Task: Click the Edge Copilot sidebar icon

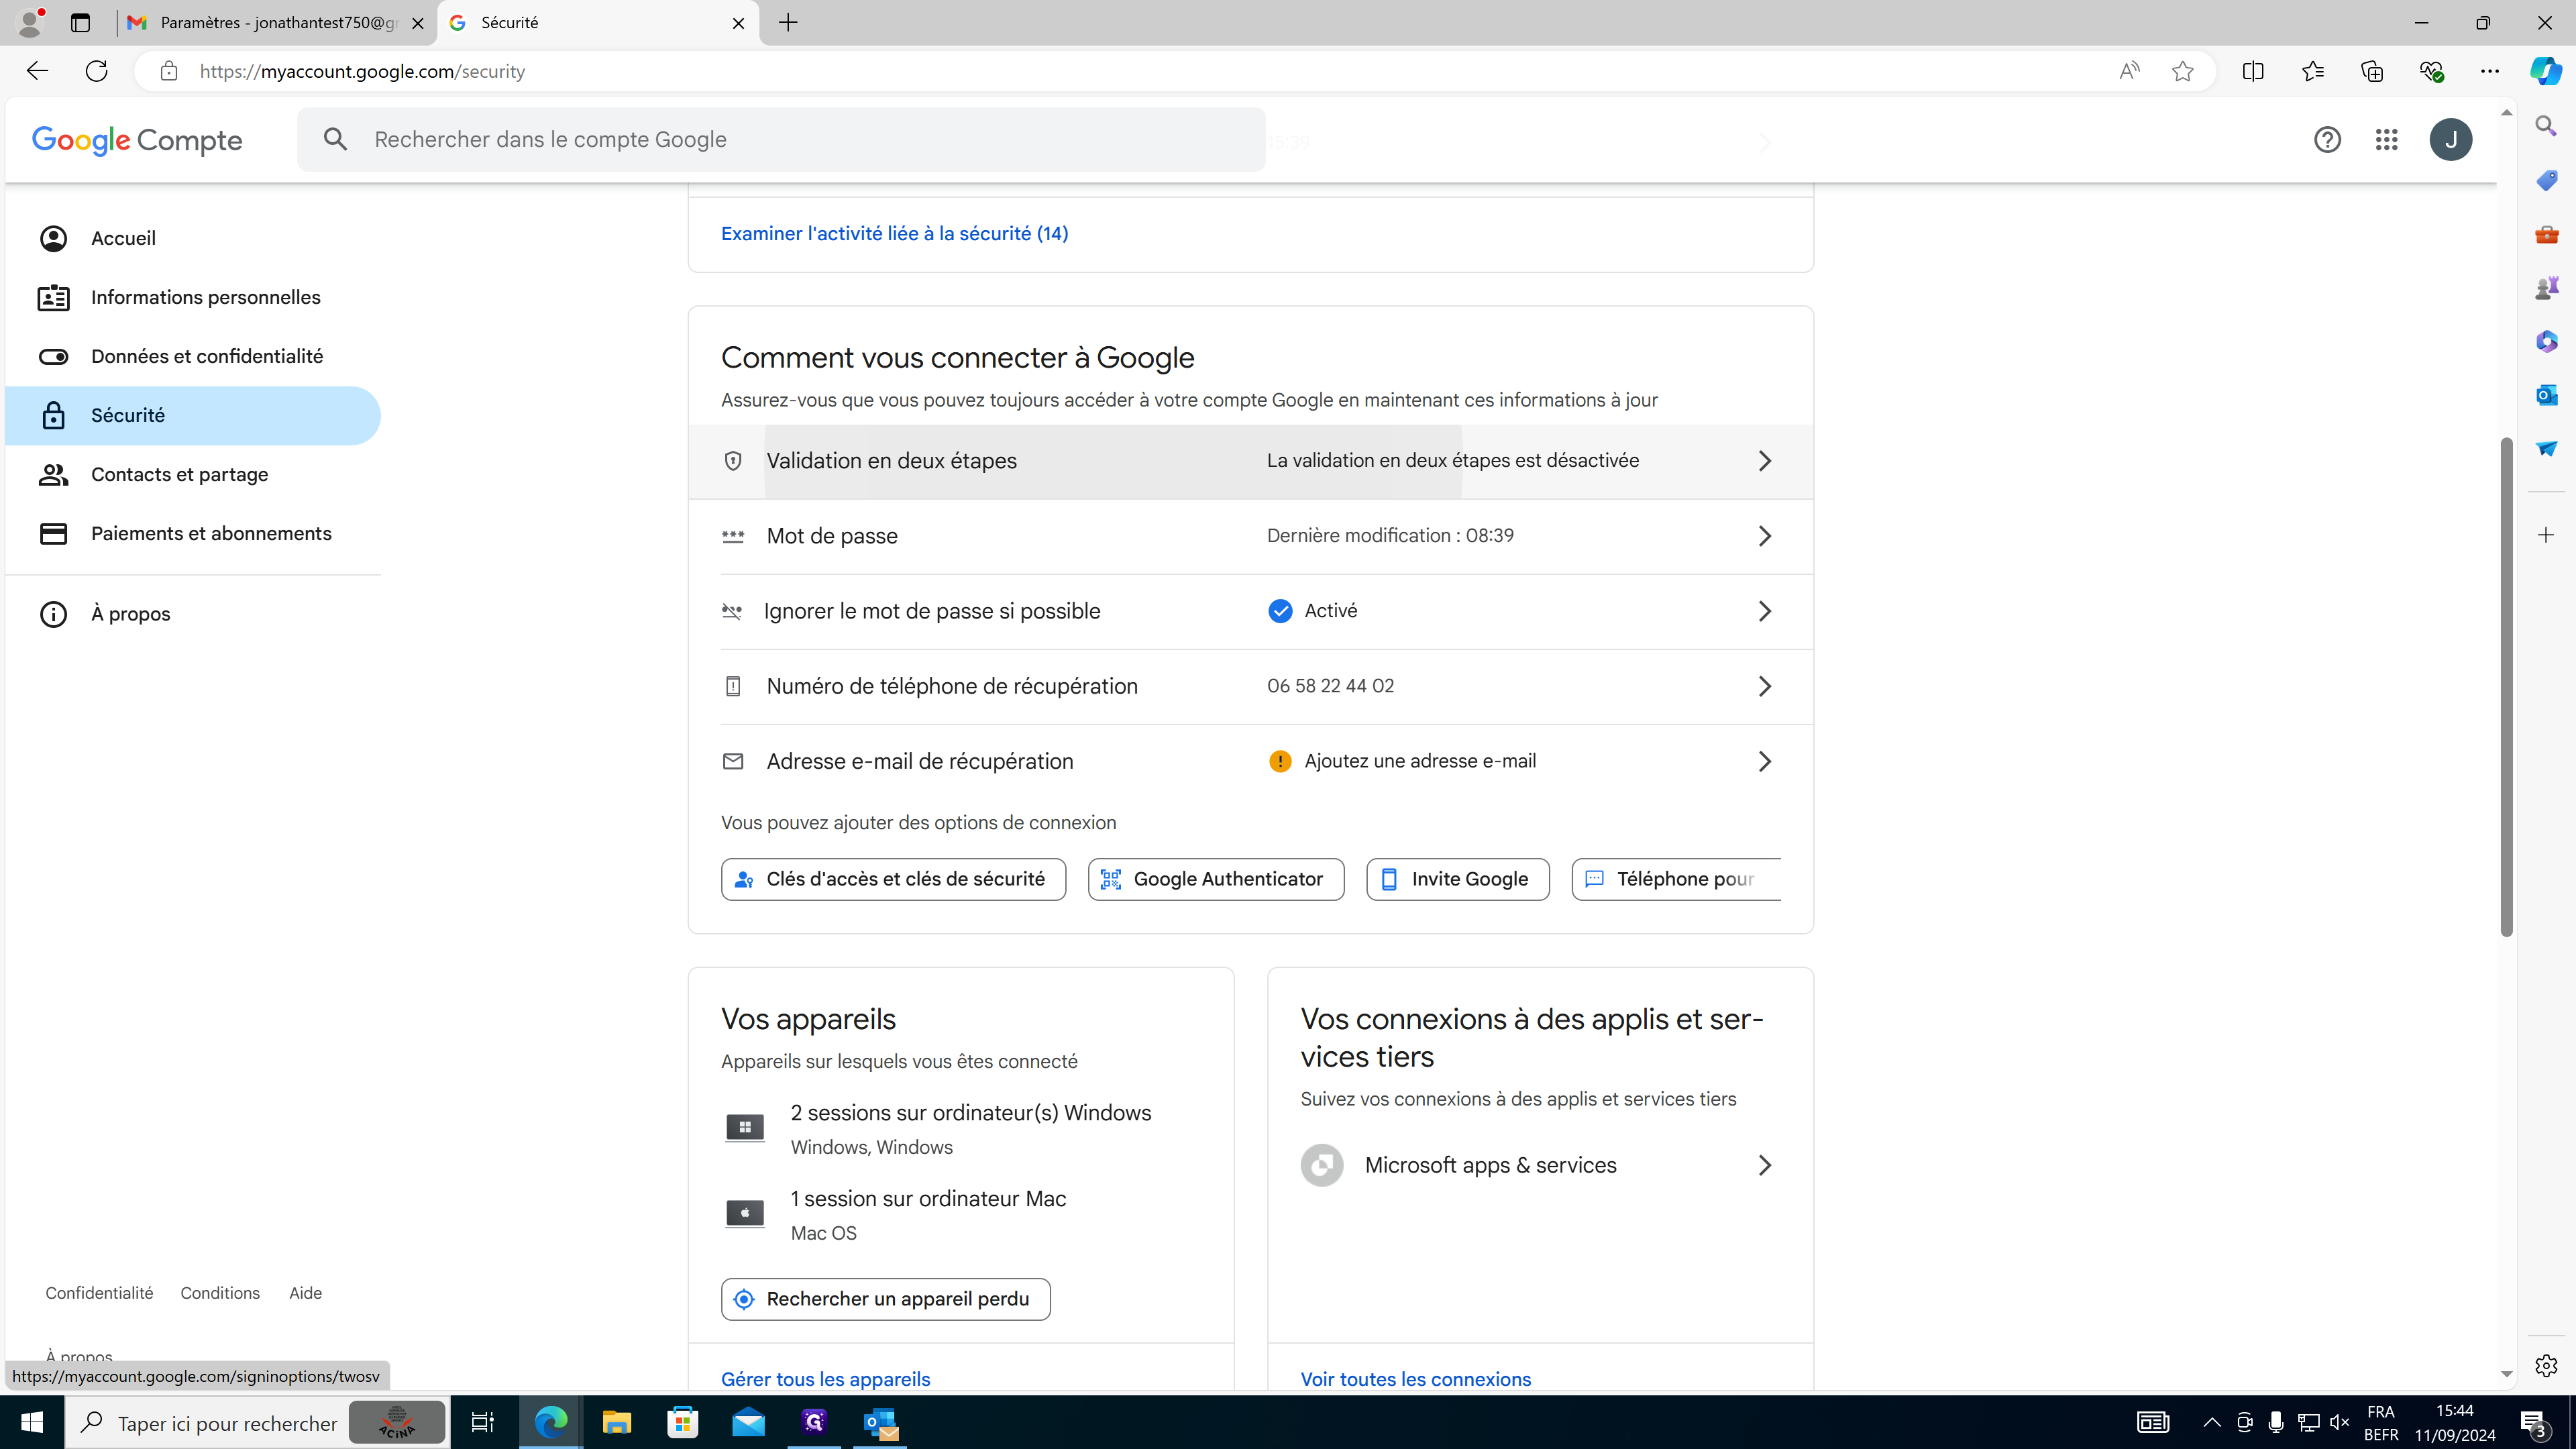Action: point(2545,71)
